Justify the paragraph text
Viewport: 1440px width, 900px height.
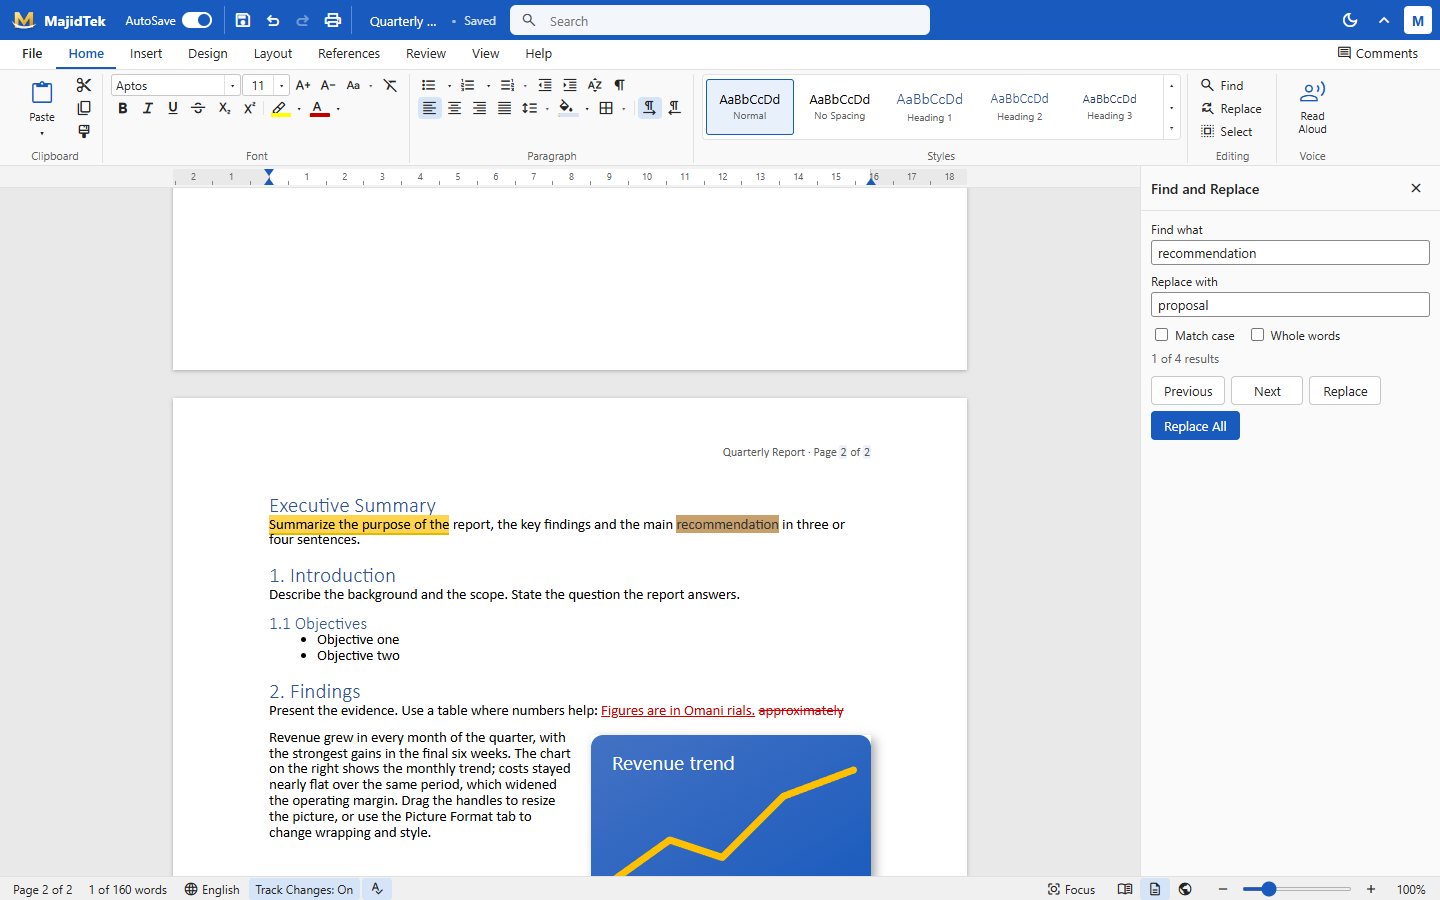pyautogui.click(x=504, y=108)
